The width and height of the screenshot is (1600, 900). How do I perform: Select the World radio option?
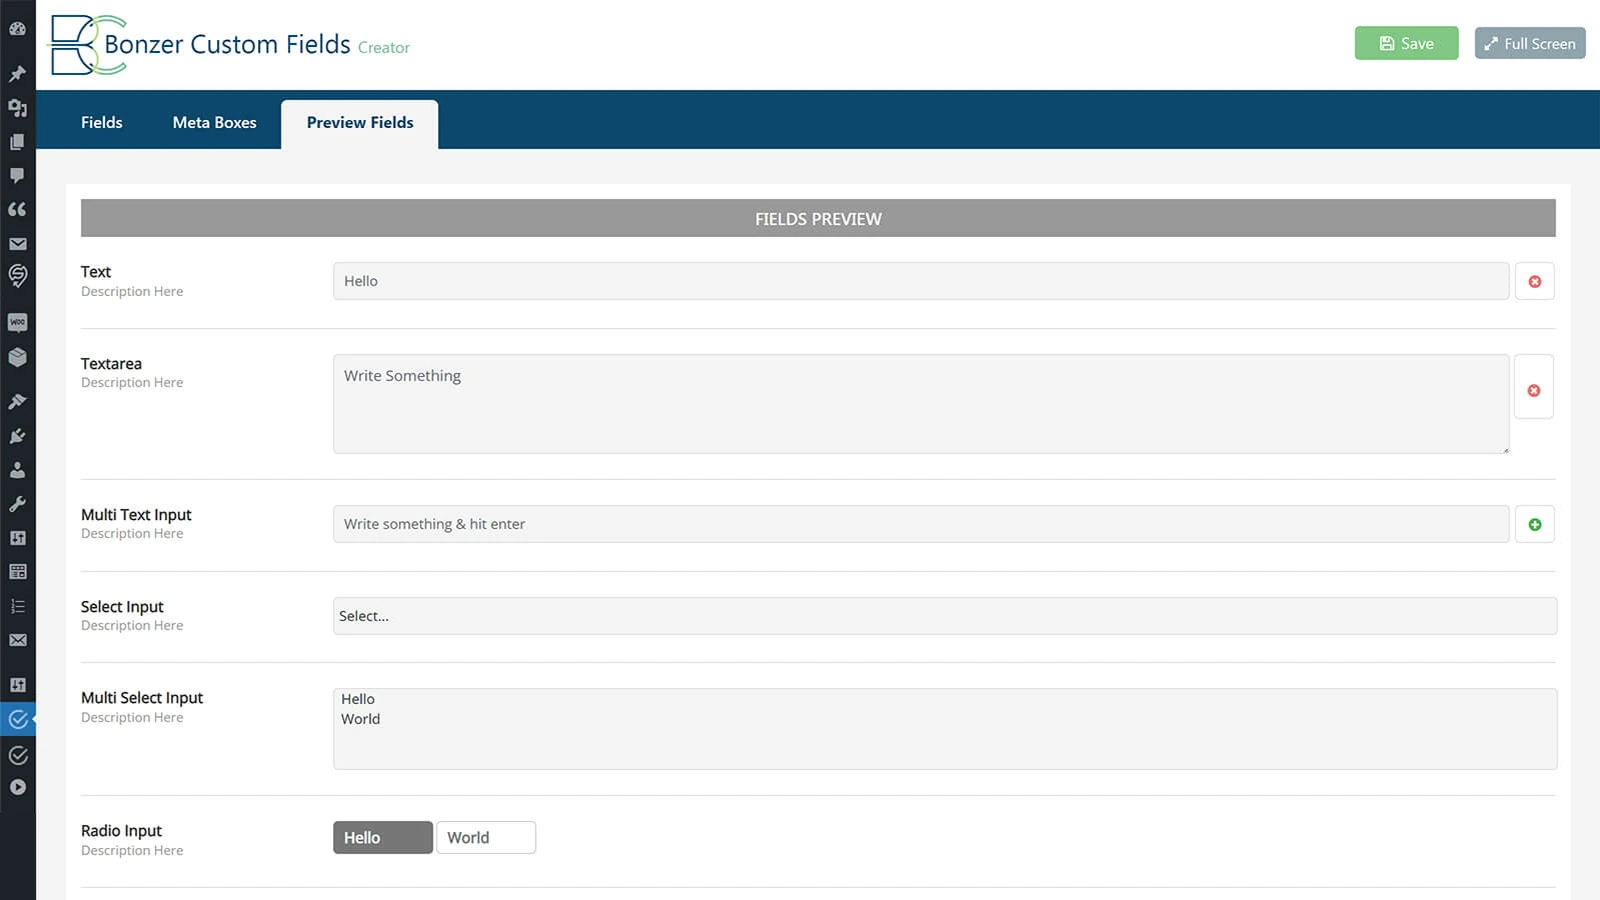click(485, 838)
